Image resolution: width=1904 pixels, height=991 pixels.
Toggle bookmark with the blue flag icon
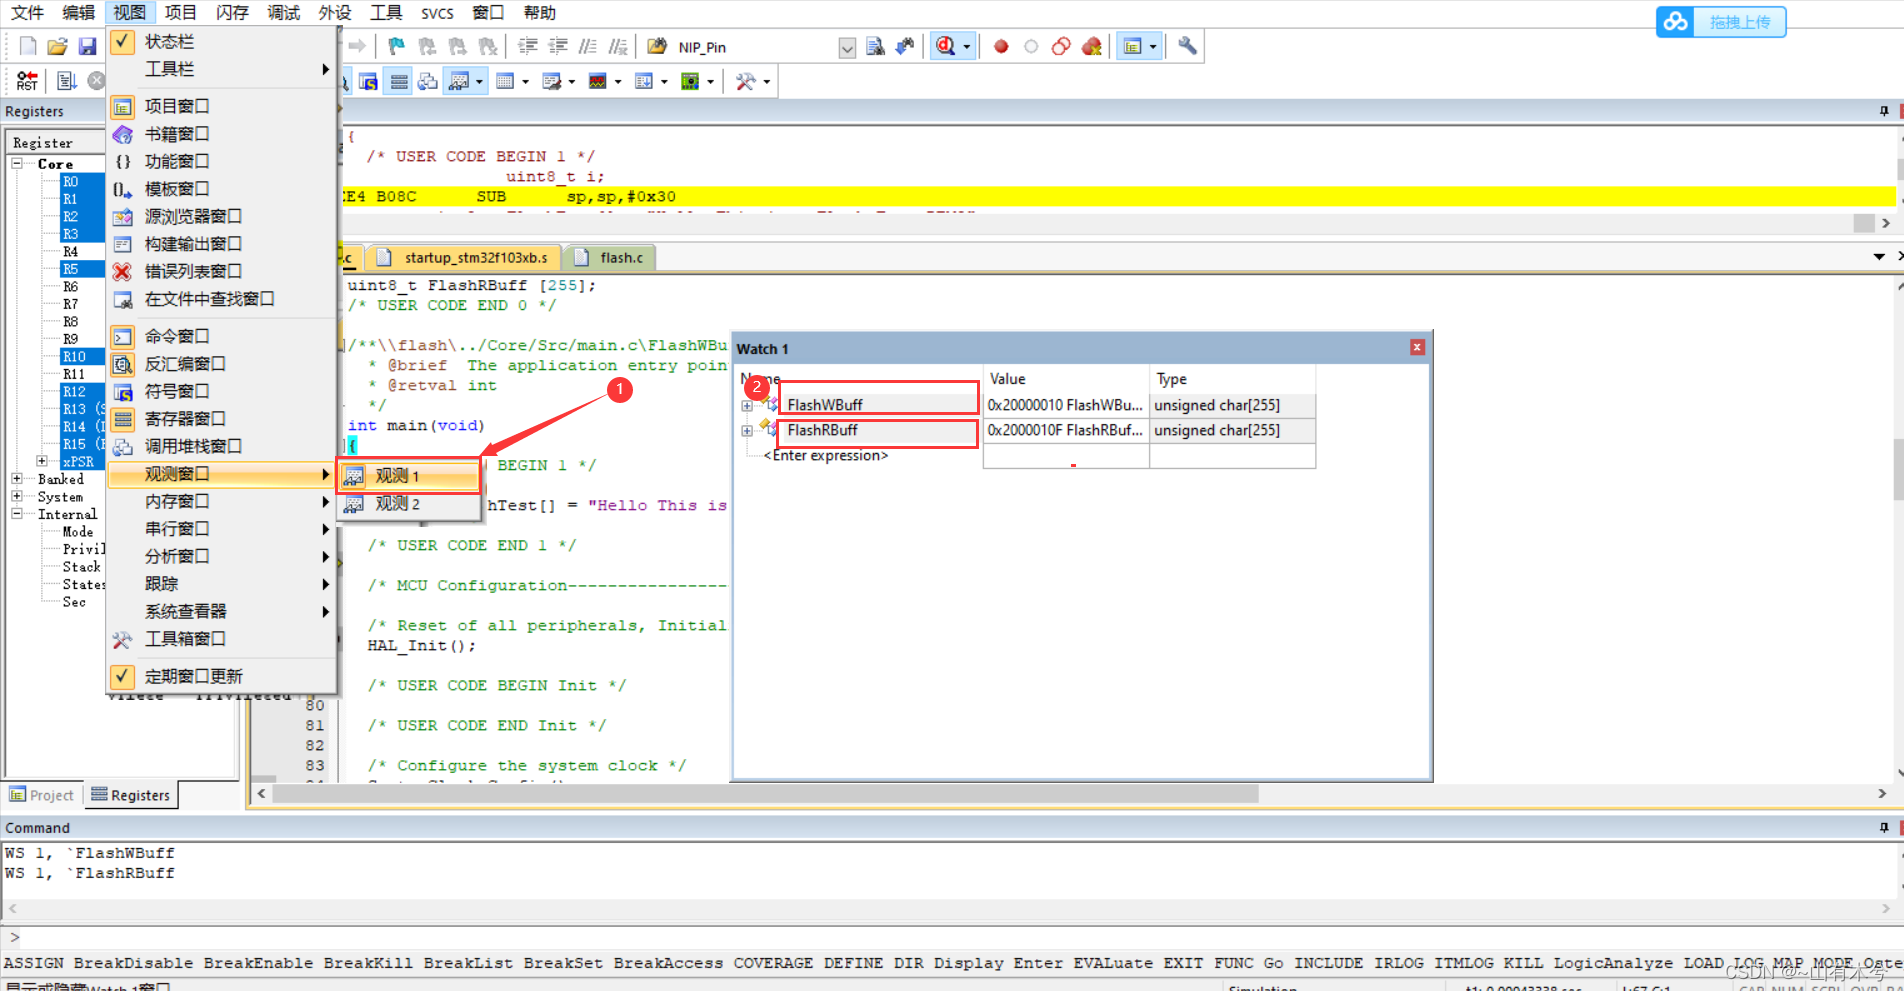(397, 46)
